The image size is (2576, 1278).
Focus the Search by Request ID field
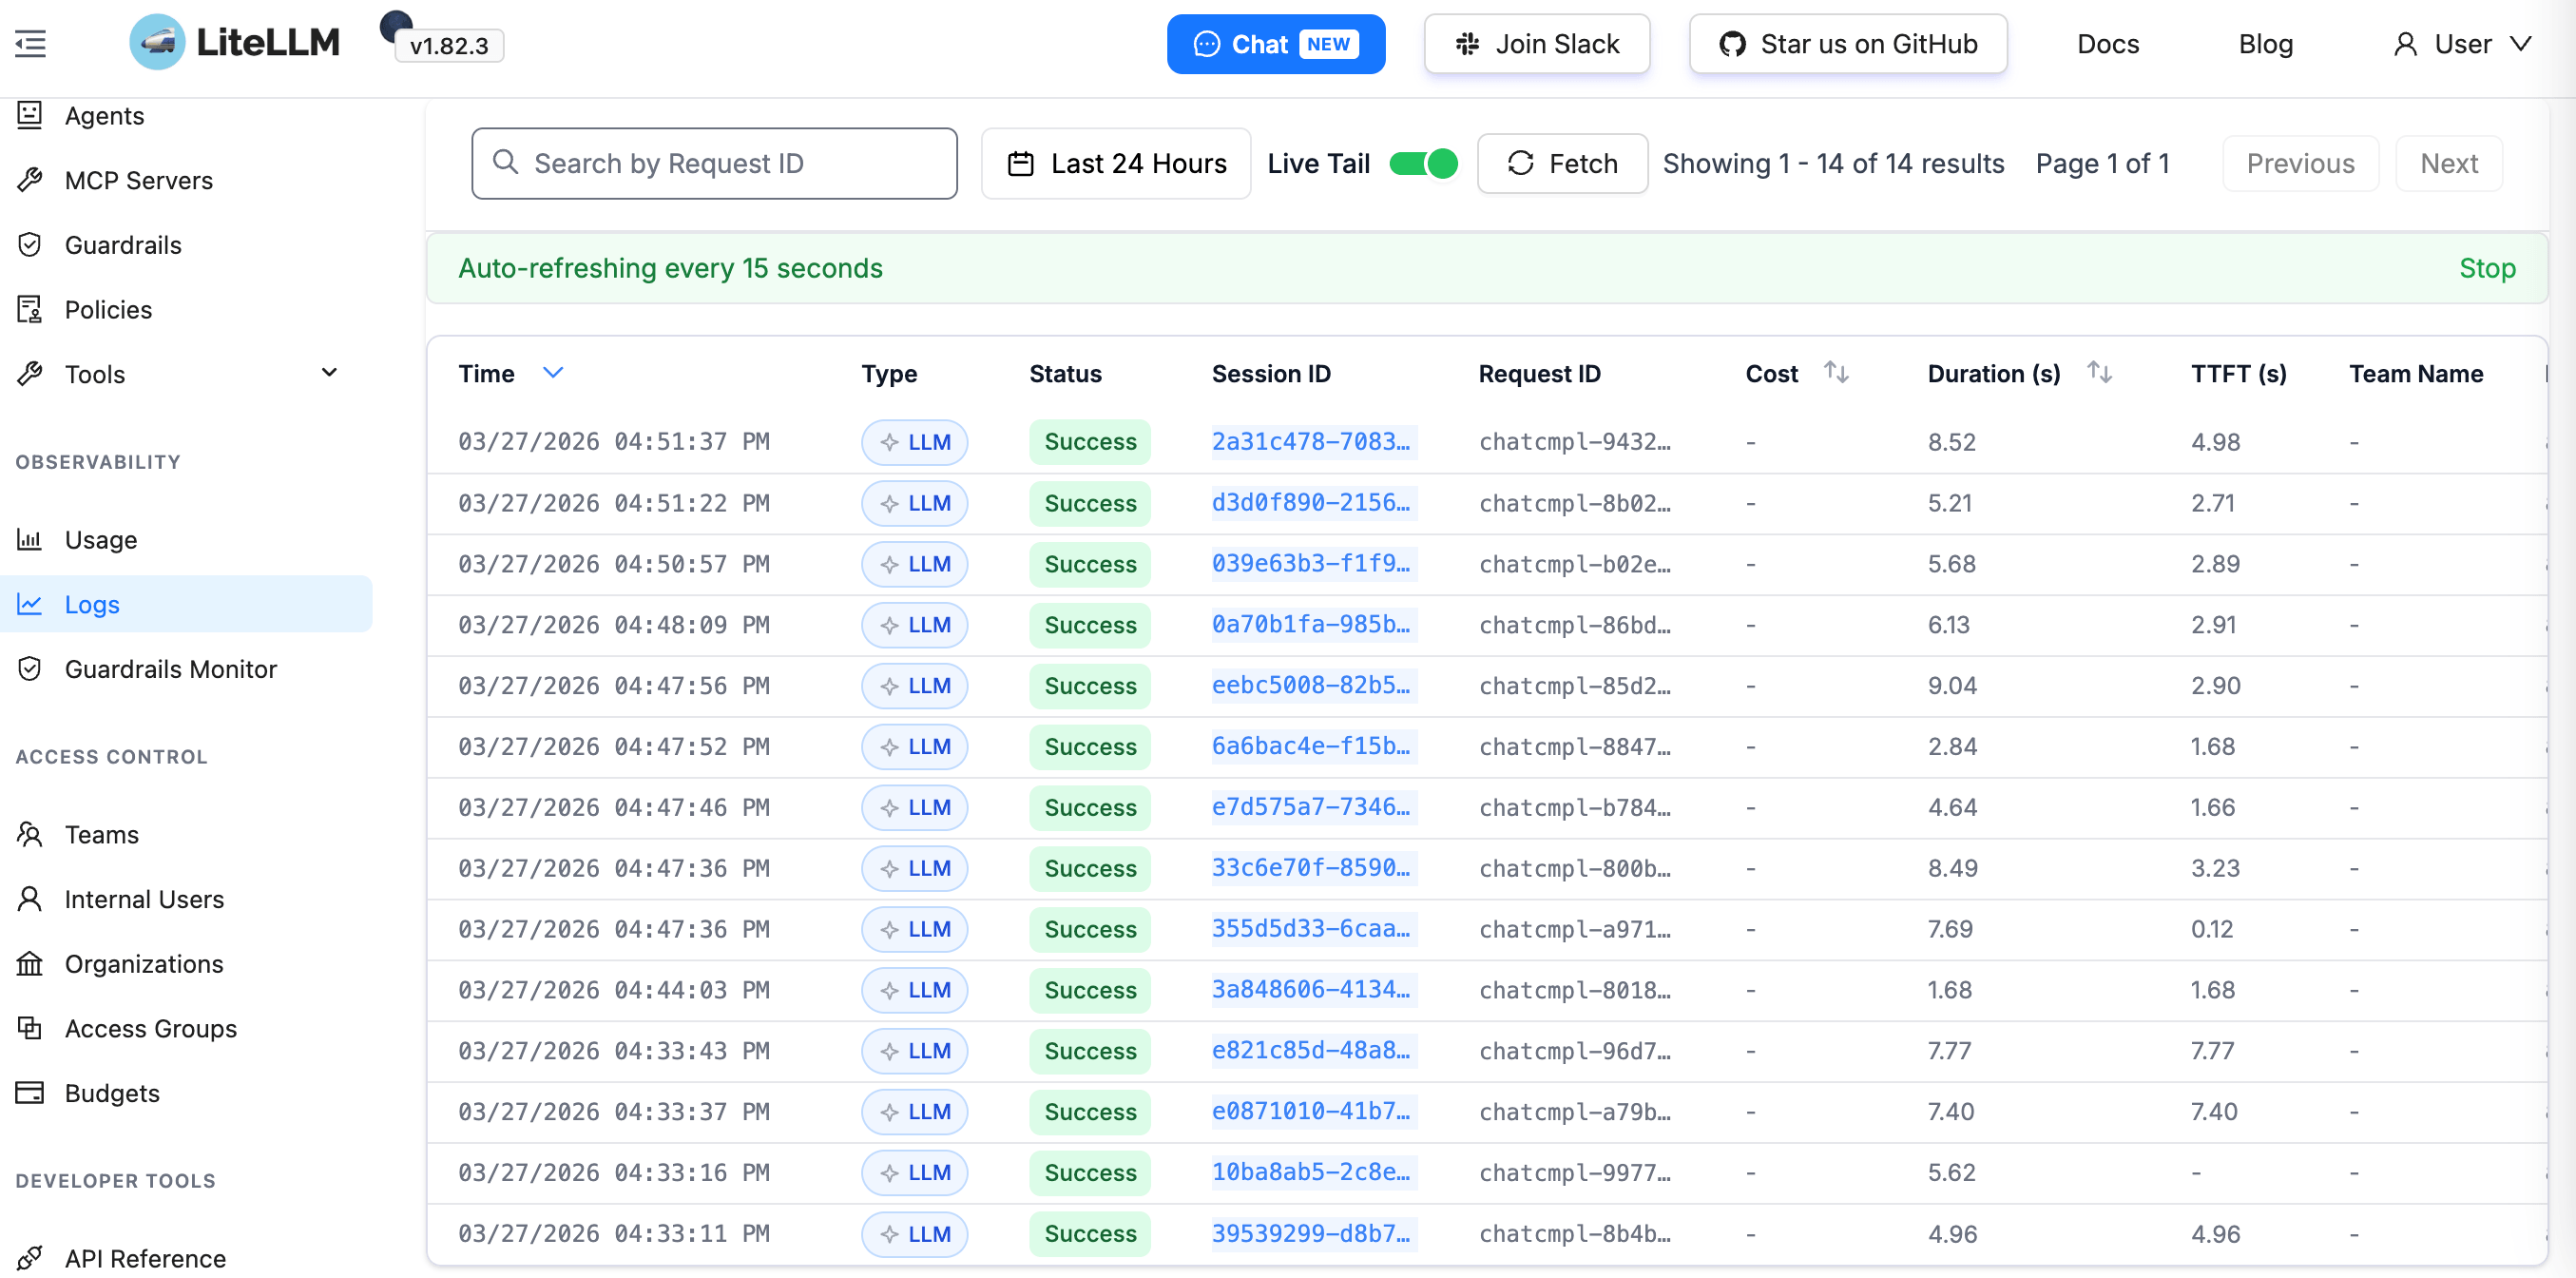pyautogui.click(x=714, y=163)
